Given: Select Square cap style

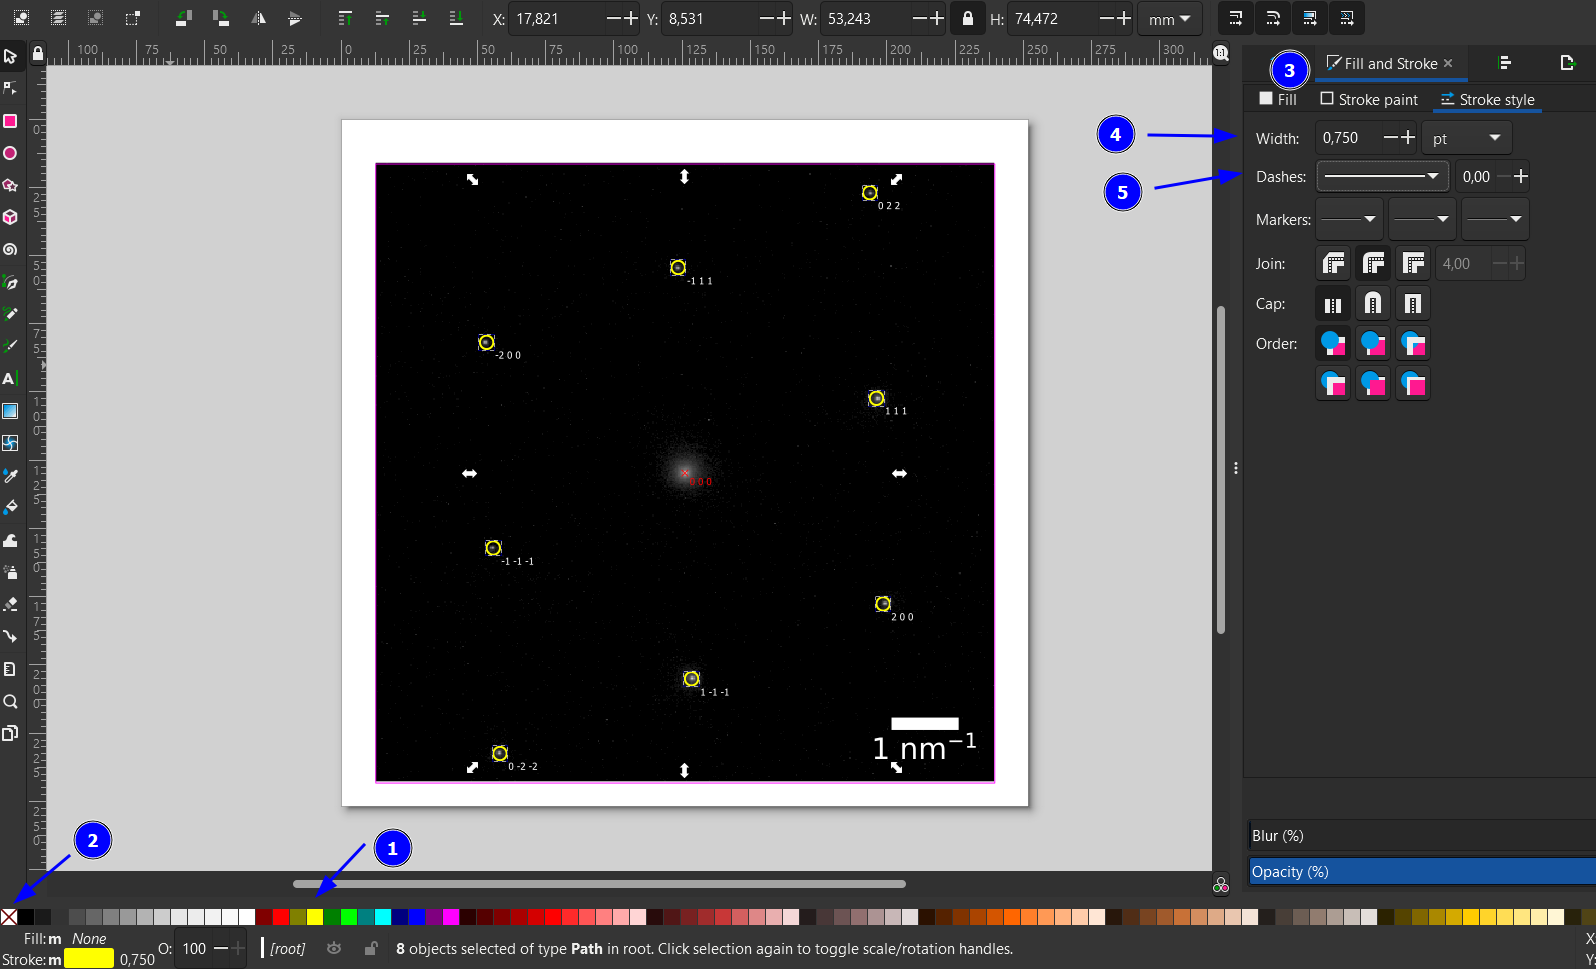Looking at the screenshot, I should [x=1413, y=304].
